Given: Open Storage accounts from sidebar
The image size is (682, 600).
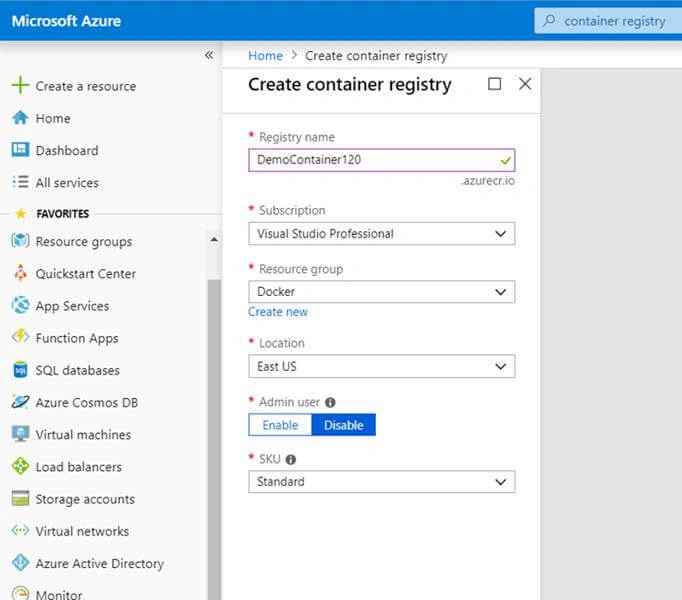Looking at the screenshot, I should tap(85, 499).
